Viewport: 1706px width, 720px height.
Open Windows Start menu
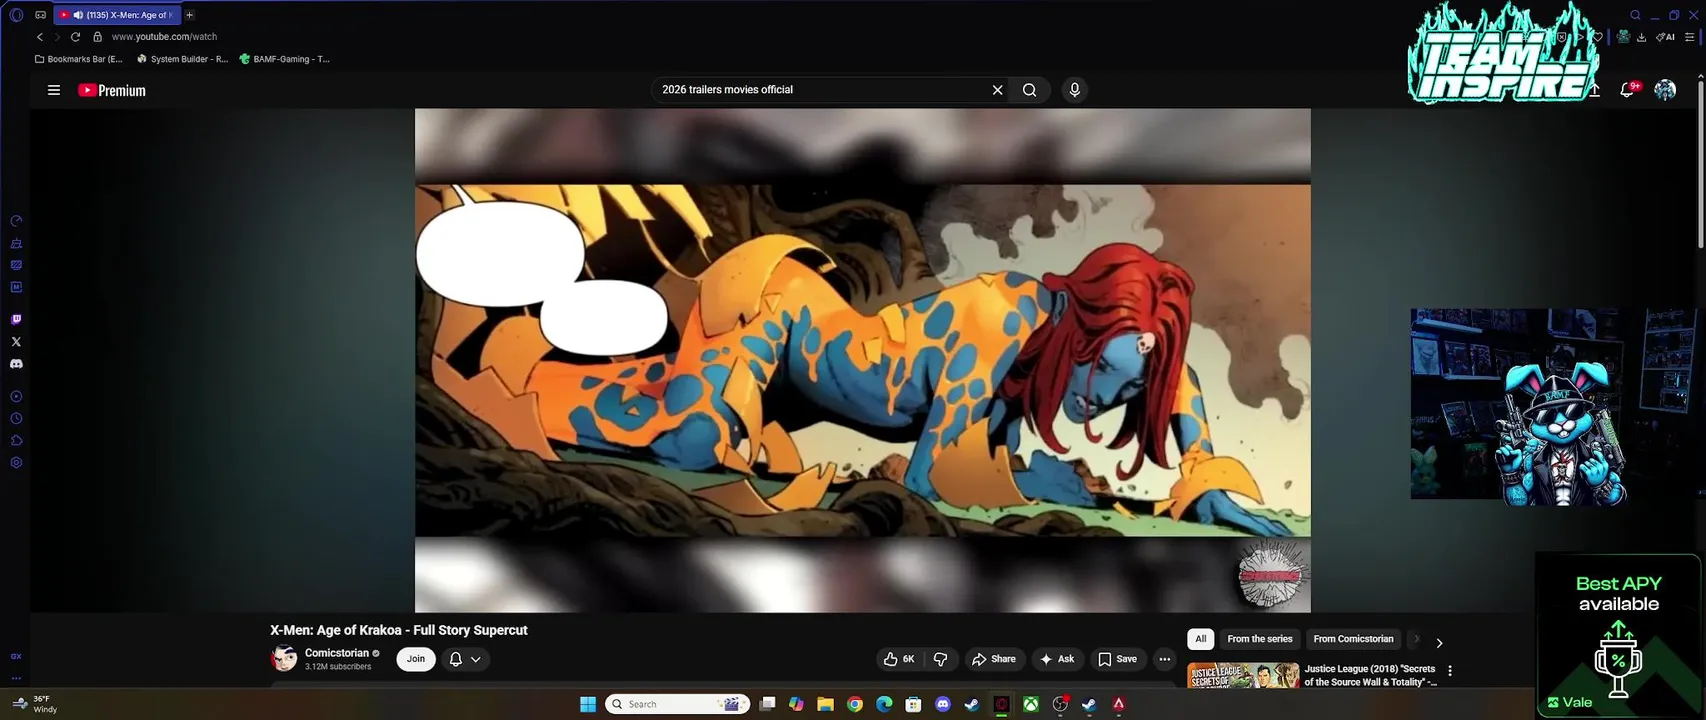pos(588,704)
